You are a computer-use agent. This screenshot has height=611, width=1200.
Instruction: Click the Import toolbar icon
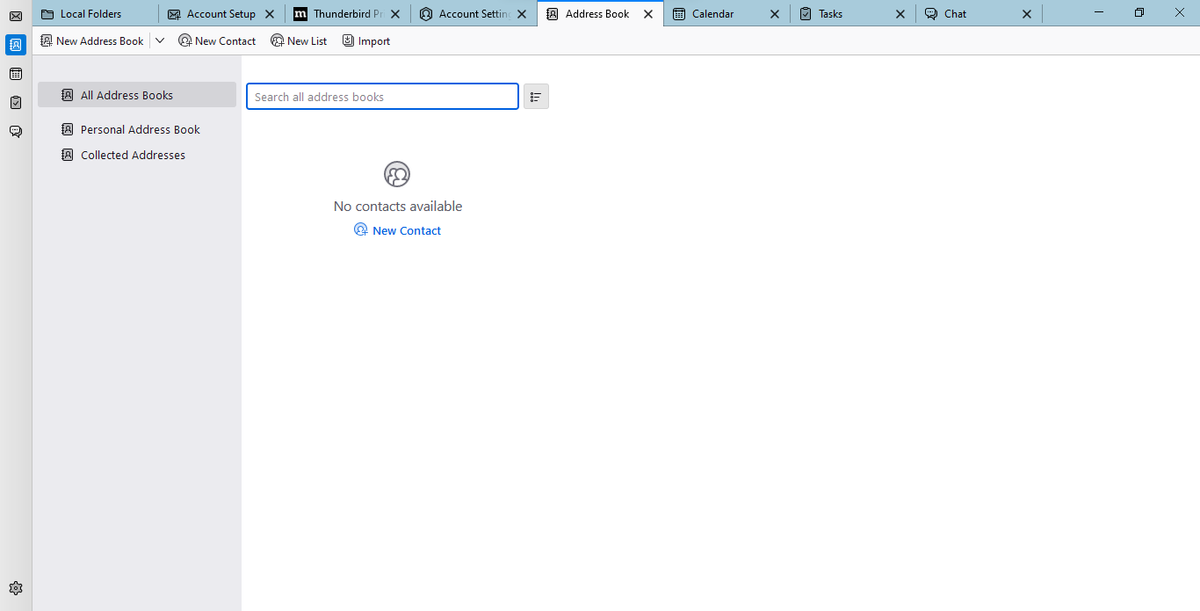[365, 41]
